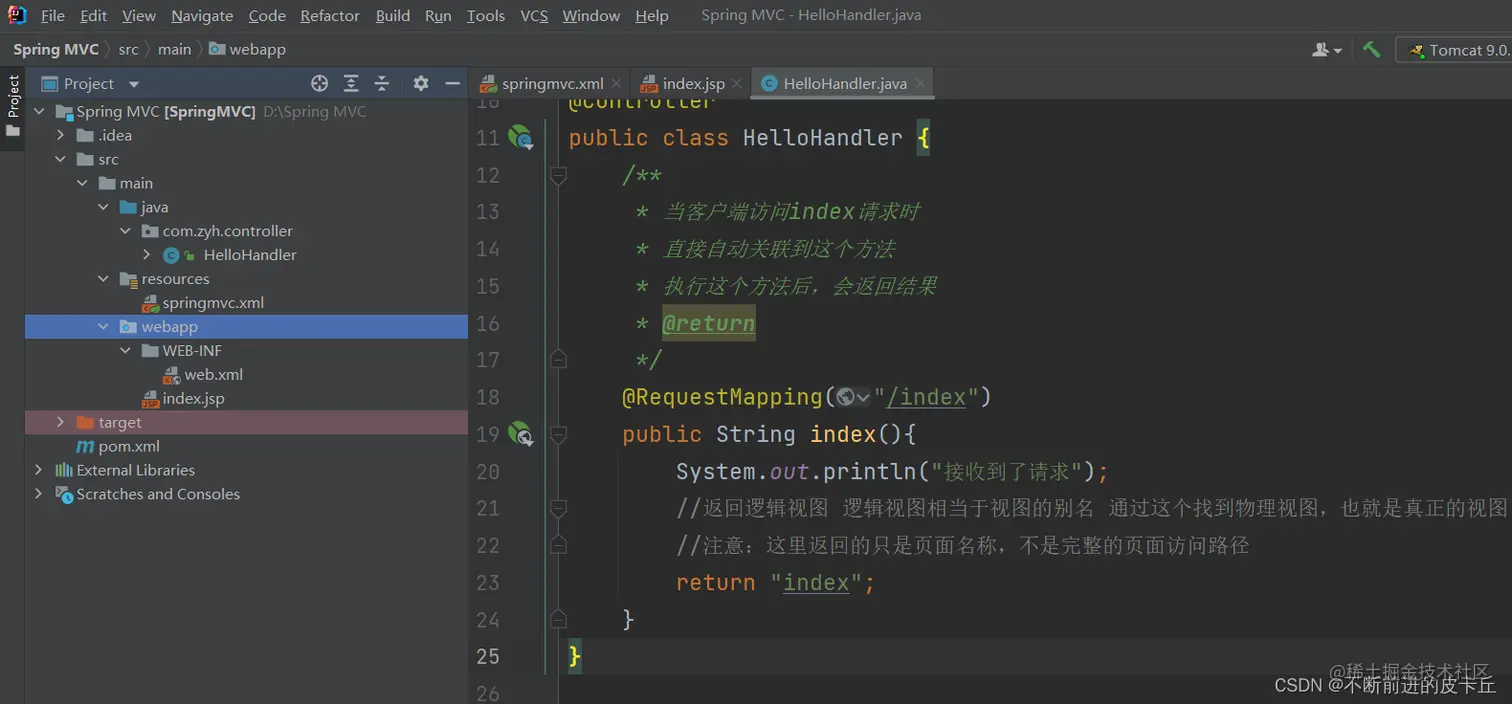Open the Run menu
Screen dimensions: 1512x704
pyautogui.click(x=438, y=16)
